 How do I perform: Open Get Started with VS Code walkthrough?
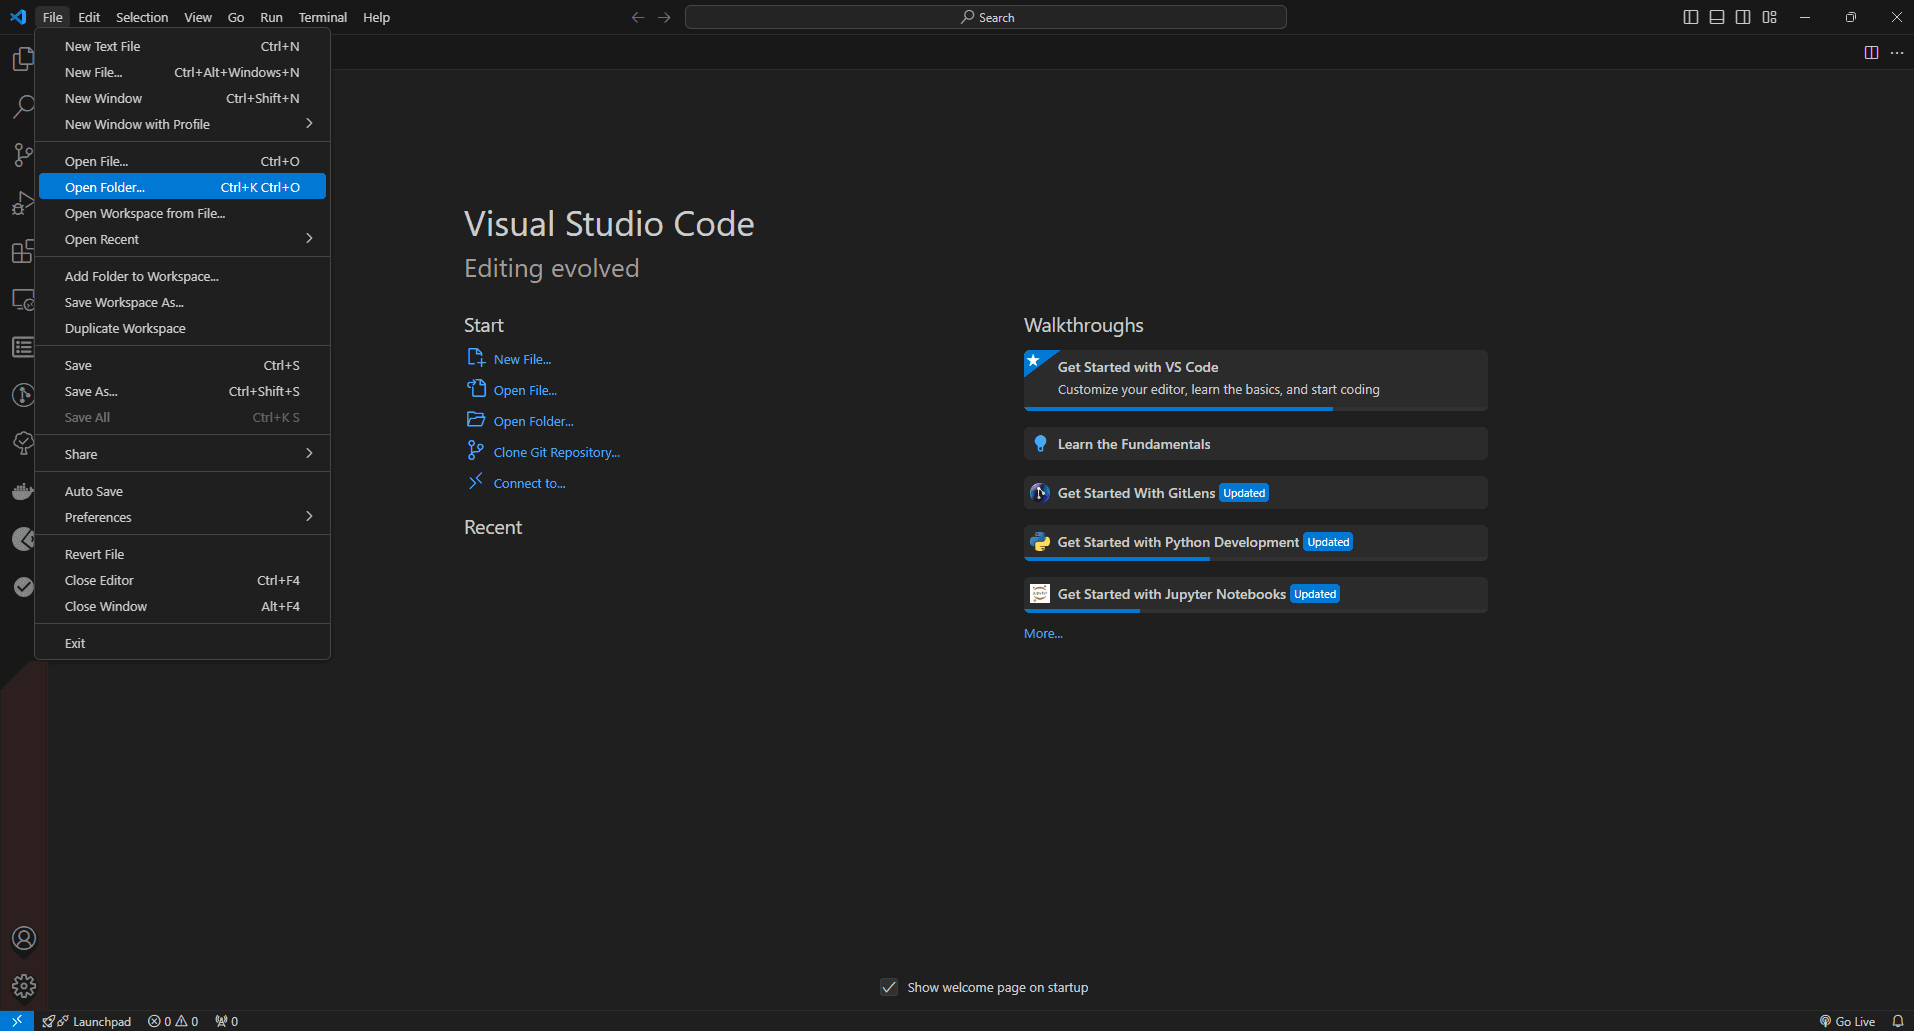(1255, 380)
